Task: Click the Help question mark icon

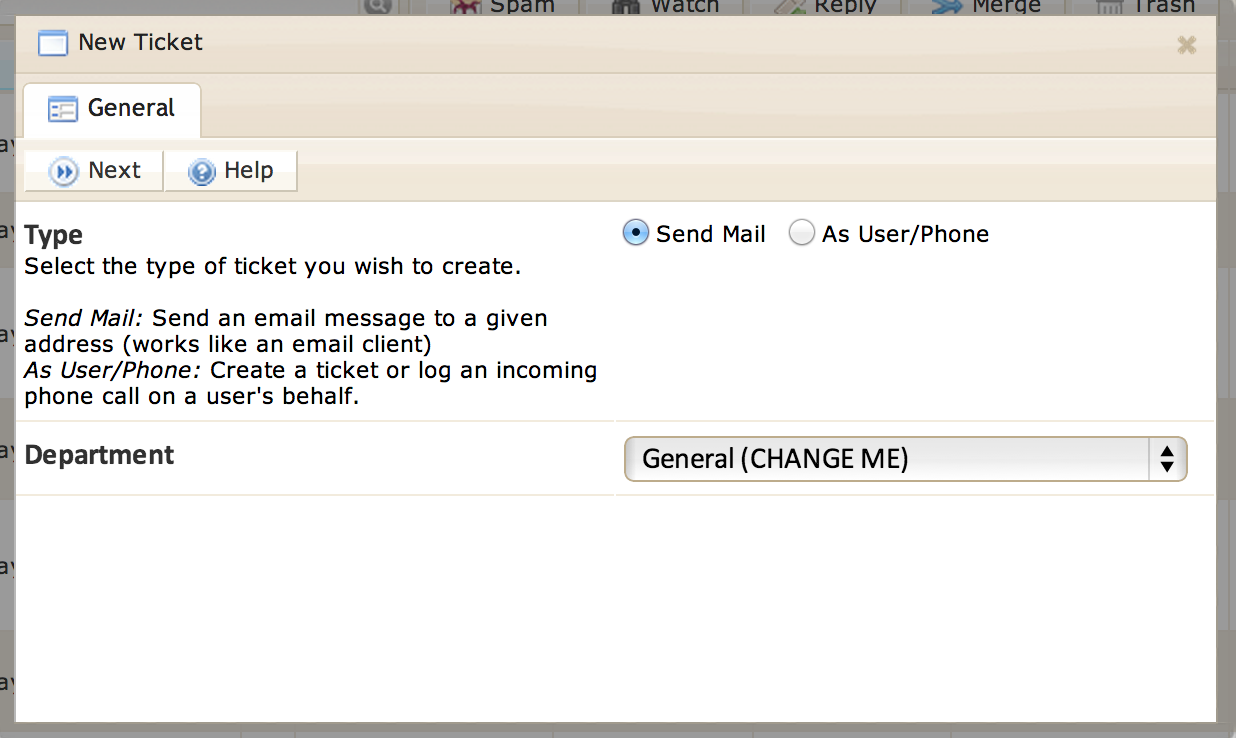Action: [x=201, y=172]
